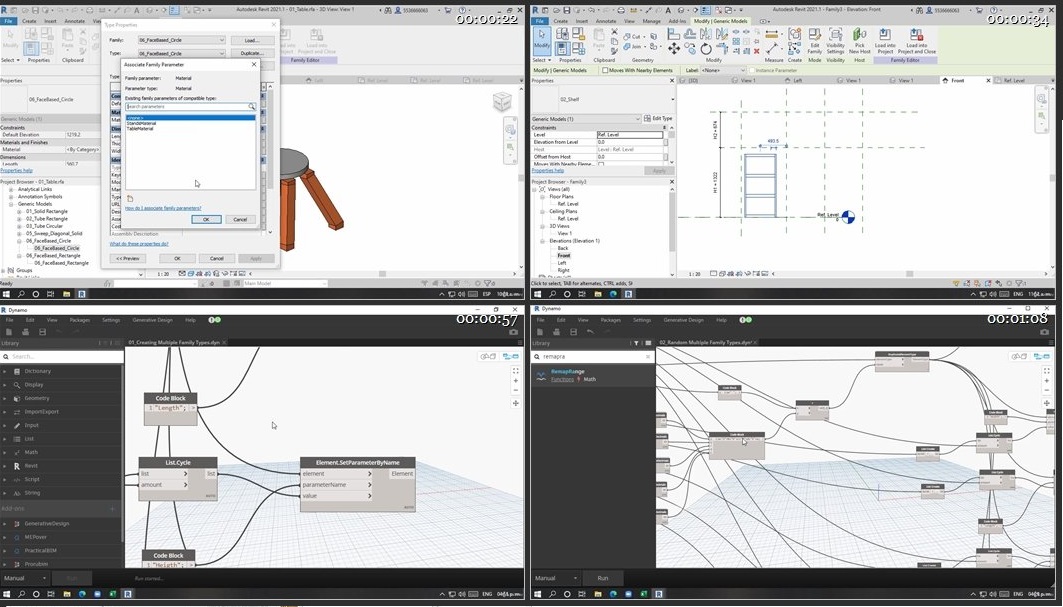Viewport: 1063px width, 607px height.
Task: Expand Floor Plans node in top-right Project Browser
Action: click(x=542, y=197)
